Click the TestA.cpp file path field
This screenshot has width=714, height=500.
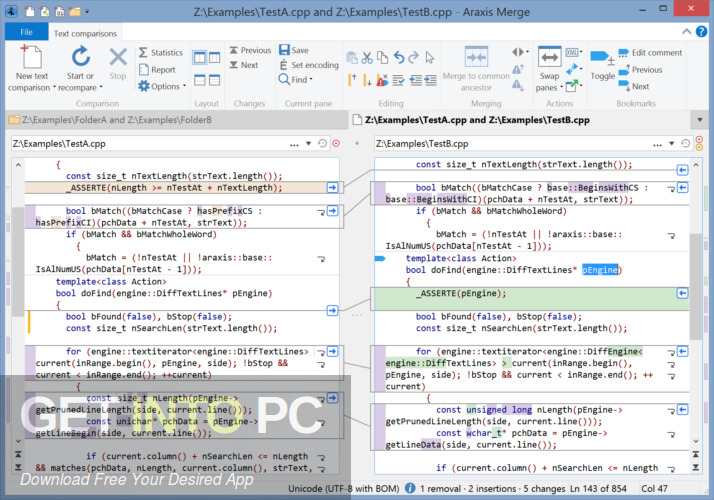(x=148, y=144)
